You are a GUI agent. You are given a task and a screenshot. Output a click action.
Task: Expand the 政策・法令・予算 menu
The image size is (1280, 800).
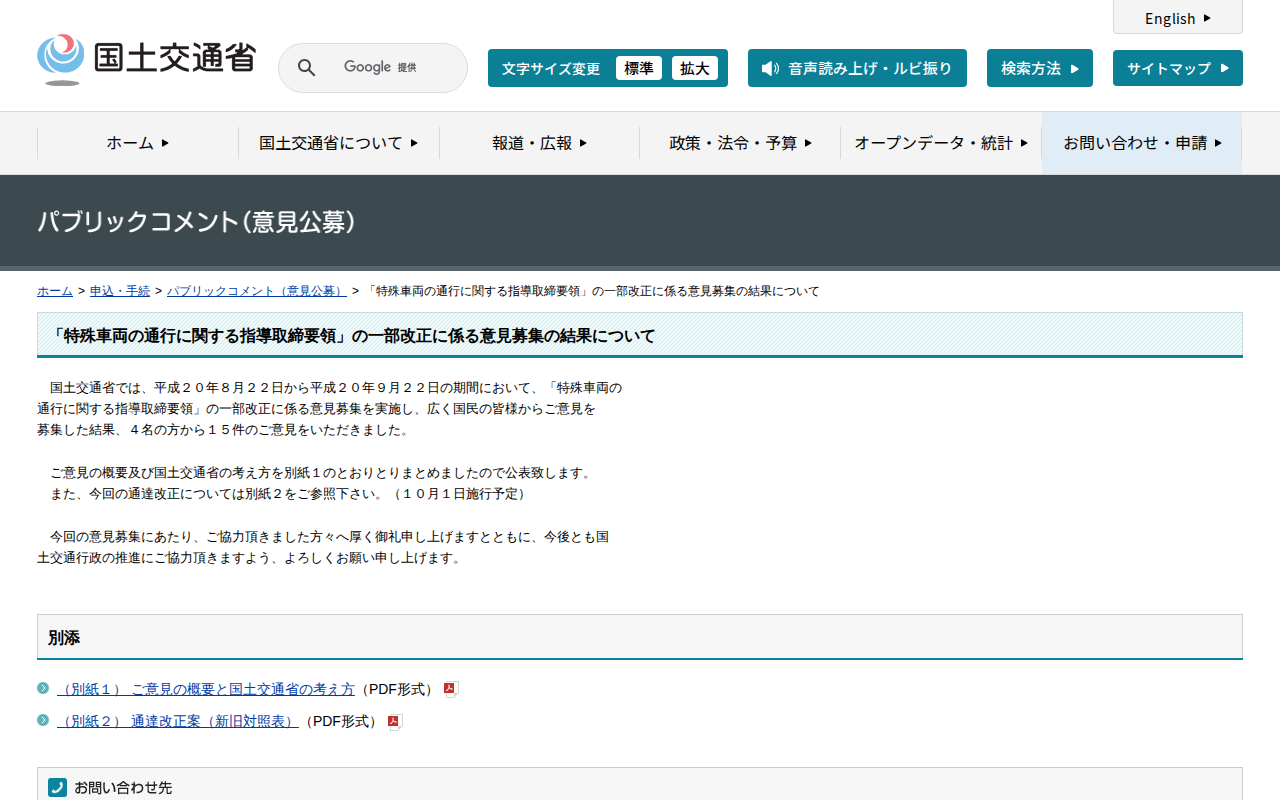740,143
